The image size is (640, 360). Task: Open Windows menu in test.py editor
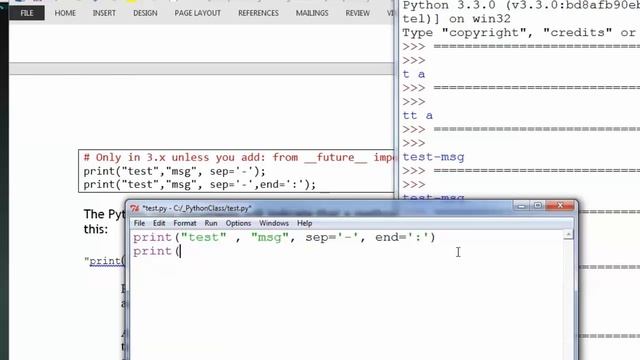(x=274, y=223)
